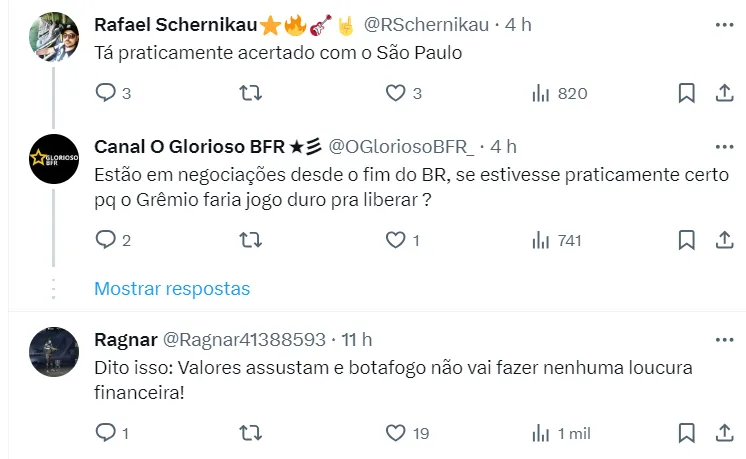The image size is (746, 459).
Task: Bookmark Rafael Schernikau's tweet
Action: [x=686, y=93]
